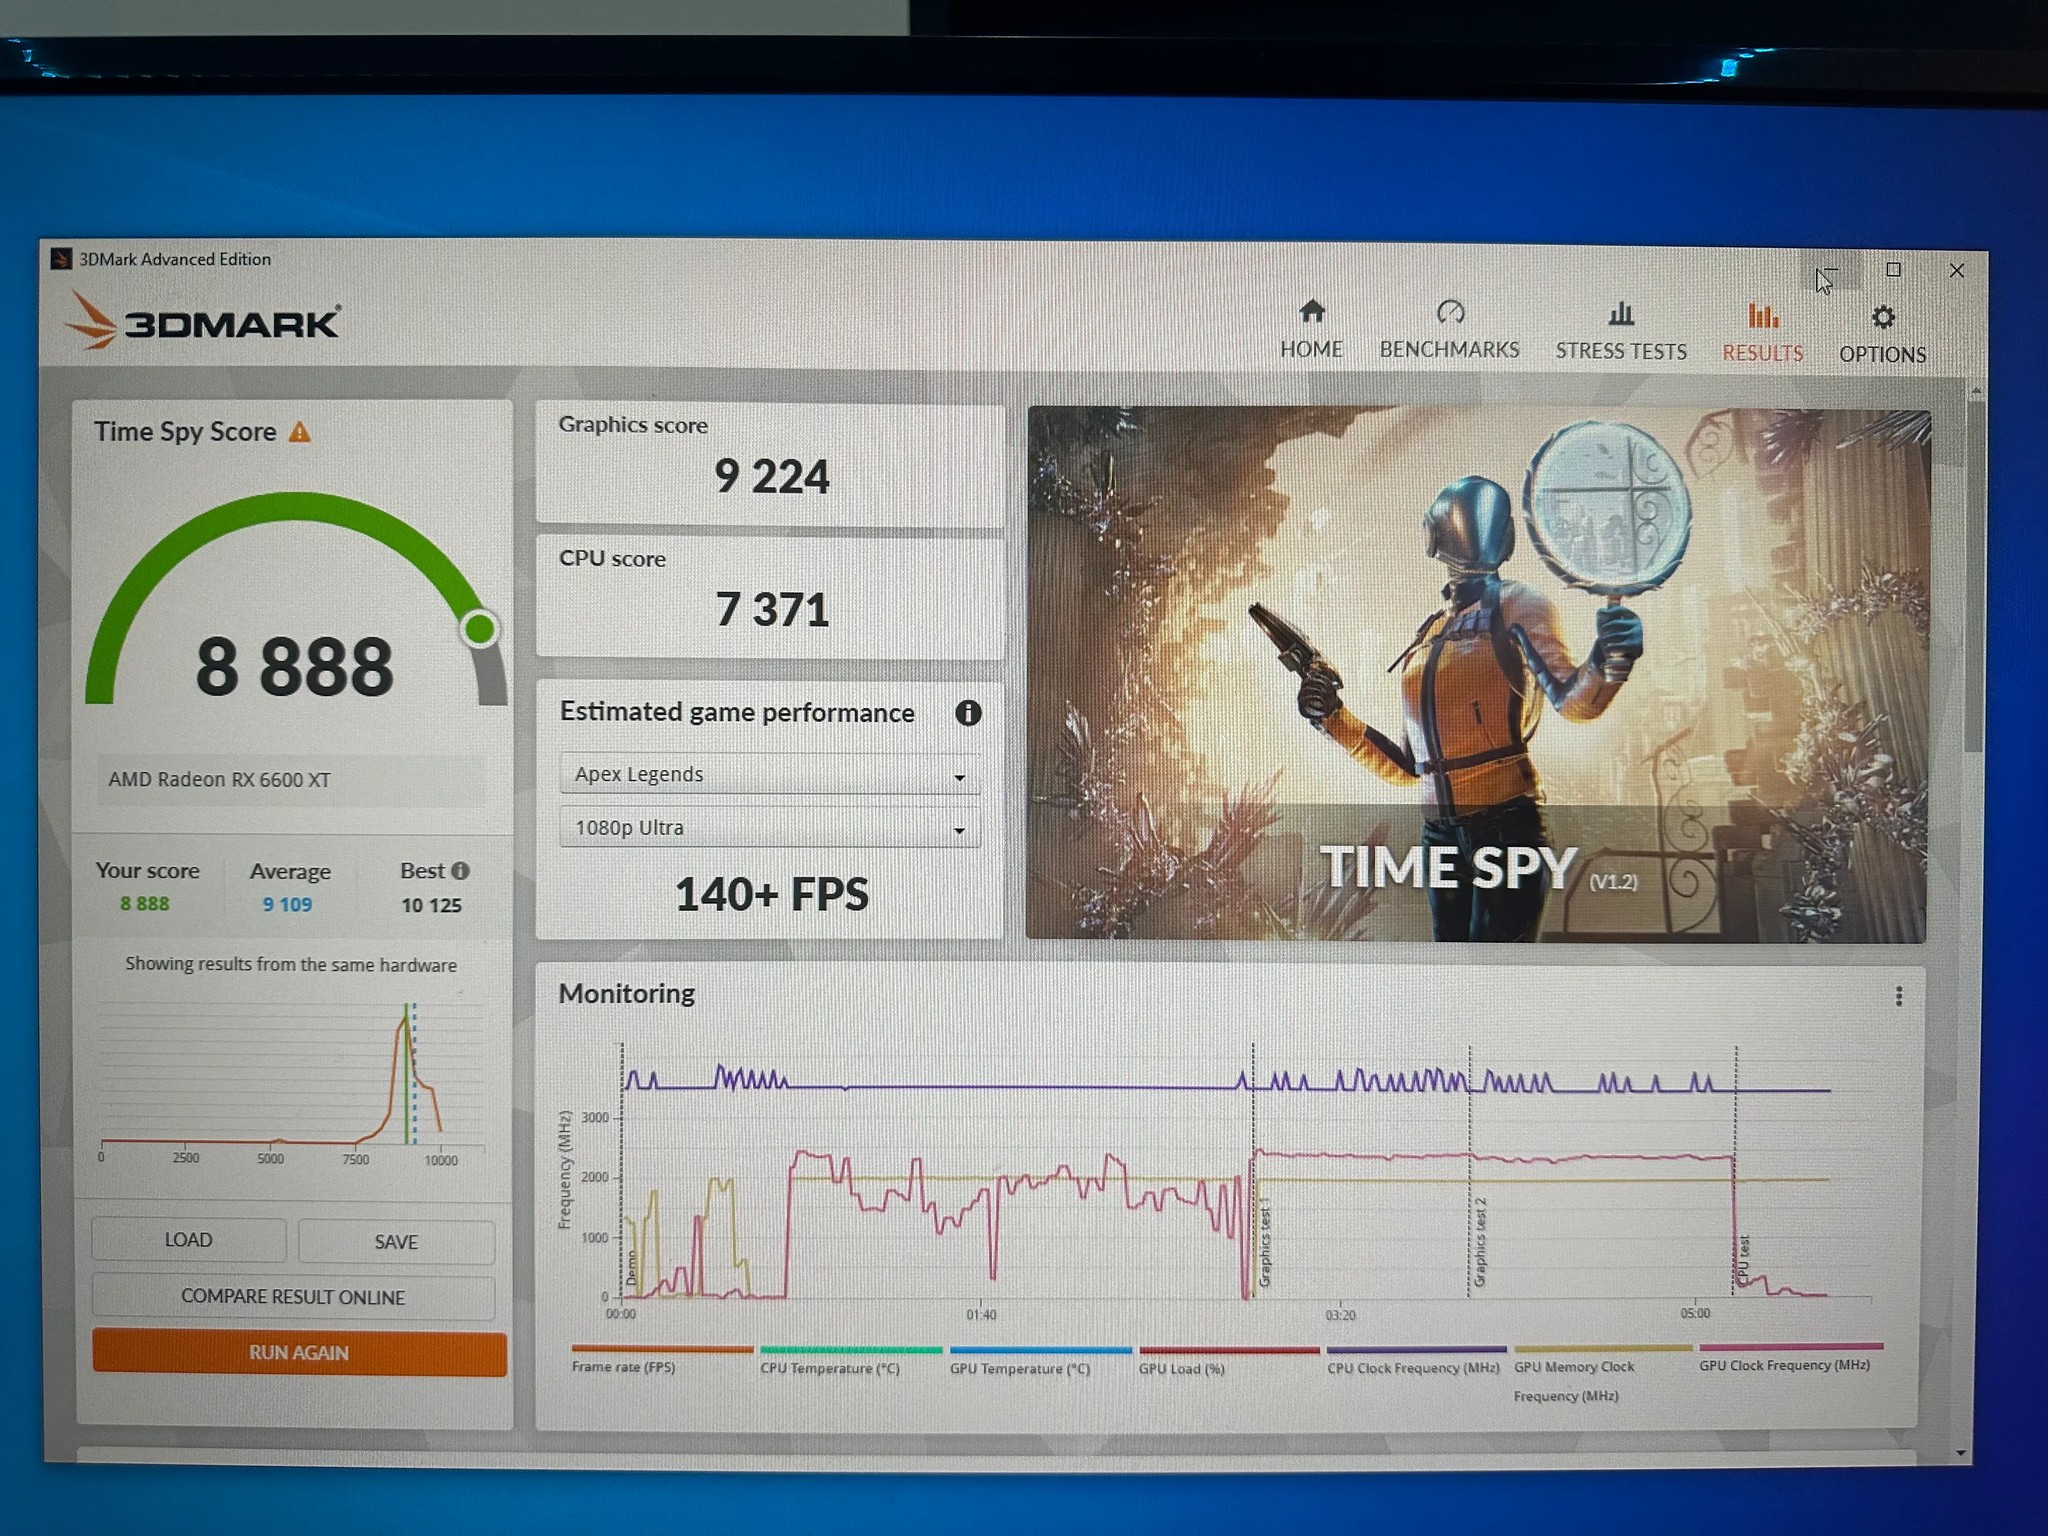
Task: Expand the Monitoring three-dot options menu
Action: (x=1897, y=997)
